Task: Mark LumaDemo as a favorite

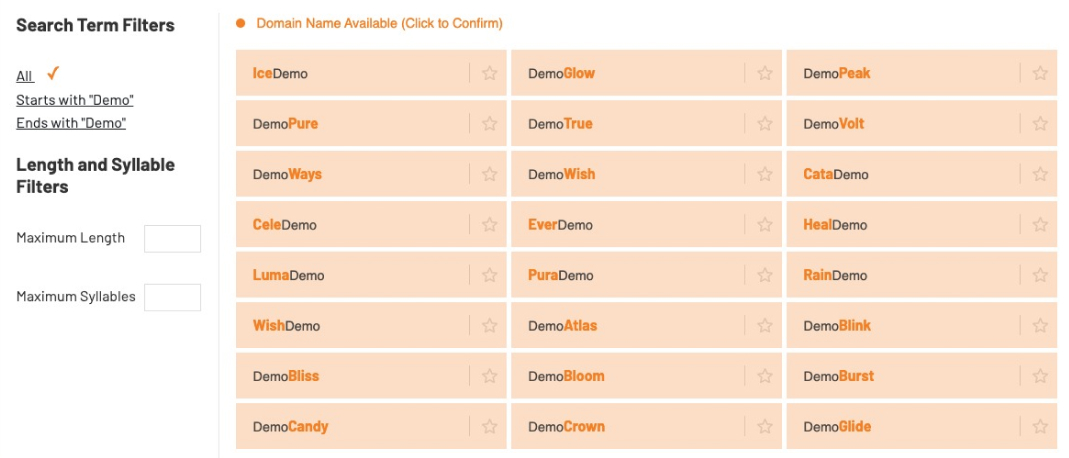Action: point(490,275)
